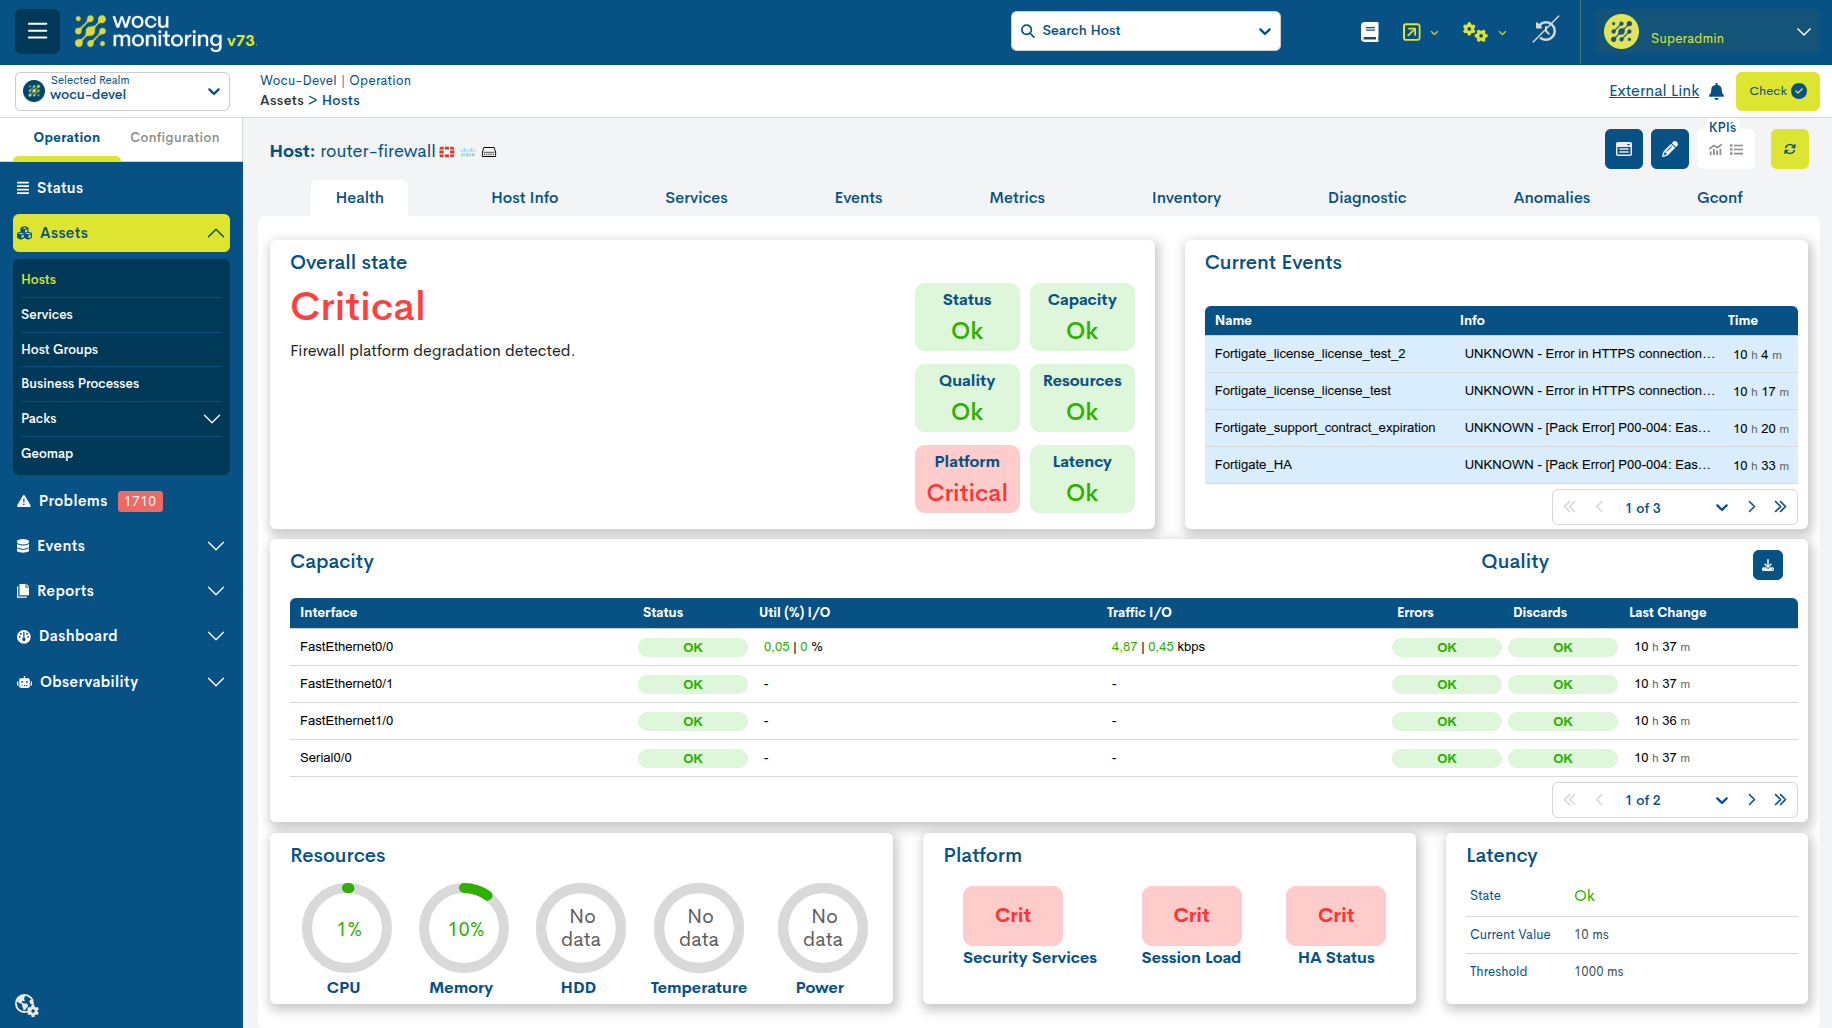This screenshot has width=1832, height=1028.
Task: Switch to the Gconf tab
Action: pyautogui.click(x=1720, y=198)
